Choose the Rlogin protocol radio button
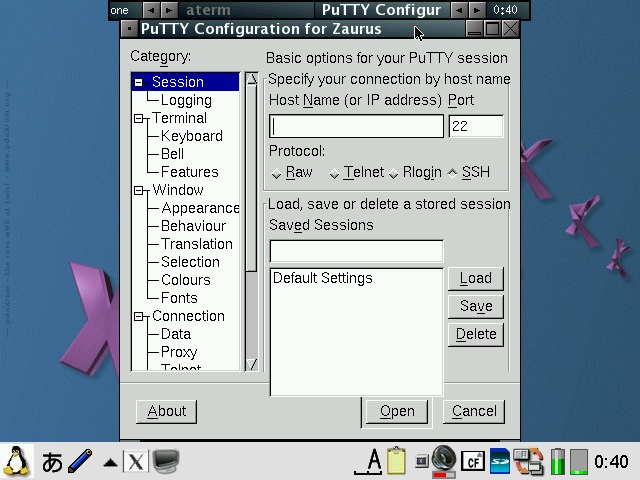Screen dimensions: 640x480 394,174
